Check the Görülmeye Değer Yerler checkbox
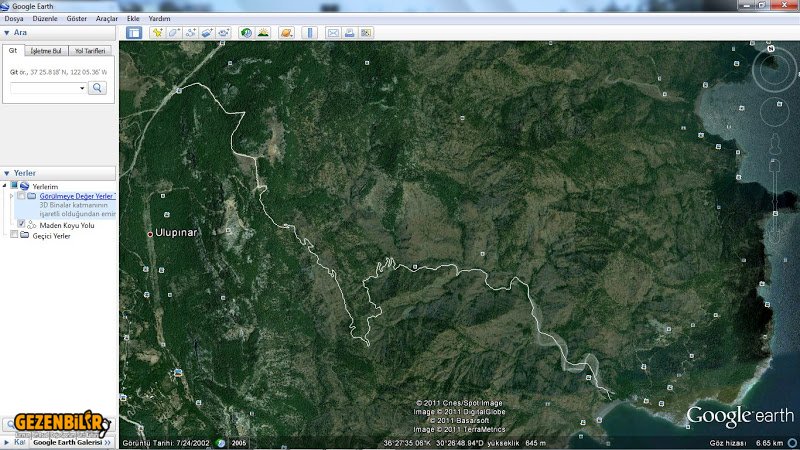 (21, 196)
